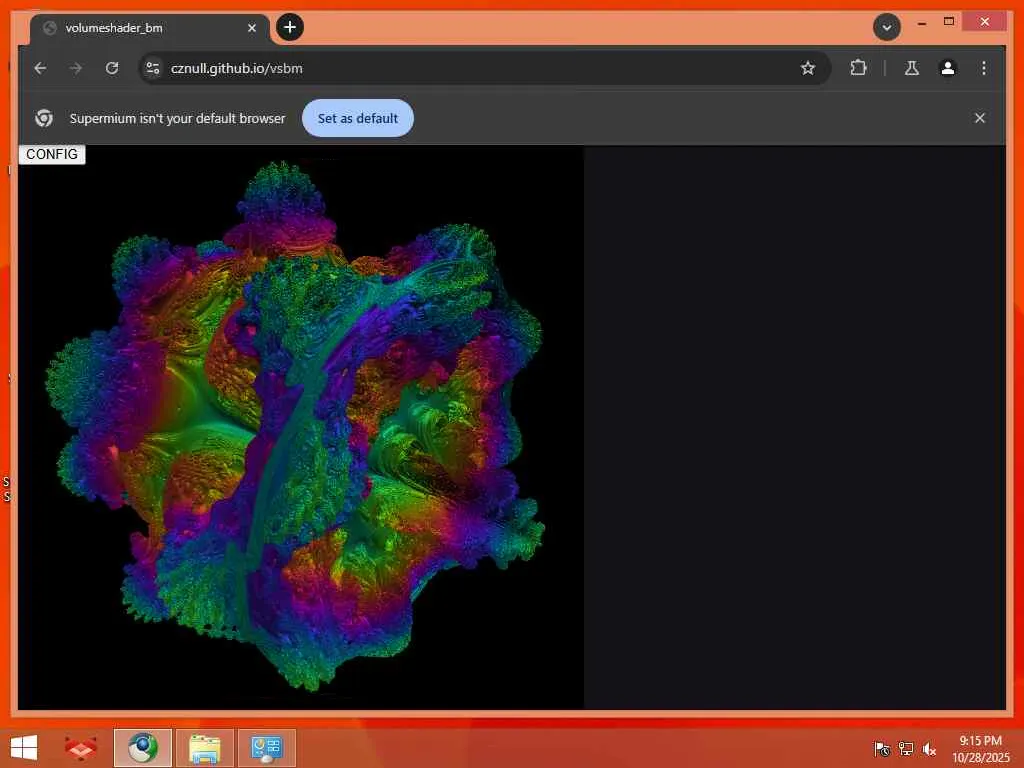Open Action Center flag tray icon
This screenshot has height=768, width=1024.
point(882,748)
